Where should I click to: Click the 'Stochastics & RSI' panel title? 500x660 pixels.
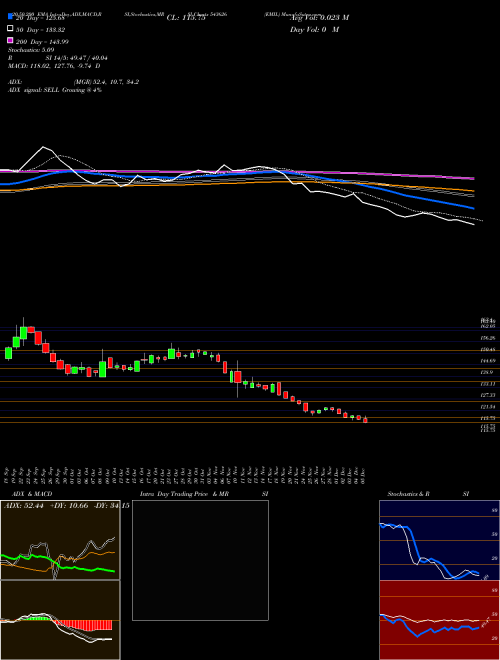[428, 494]
